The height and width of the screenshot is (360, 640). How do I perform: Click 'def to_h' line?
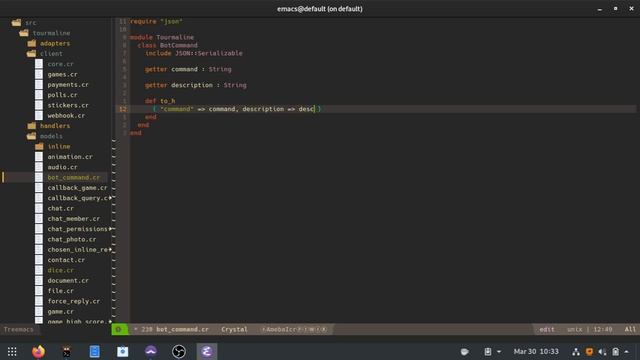[x=160, y=101]
